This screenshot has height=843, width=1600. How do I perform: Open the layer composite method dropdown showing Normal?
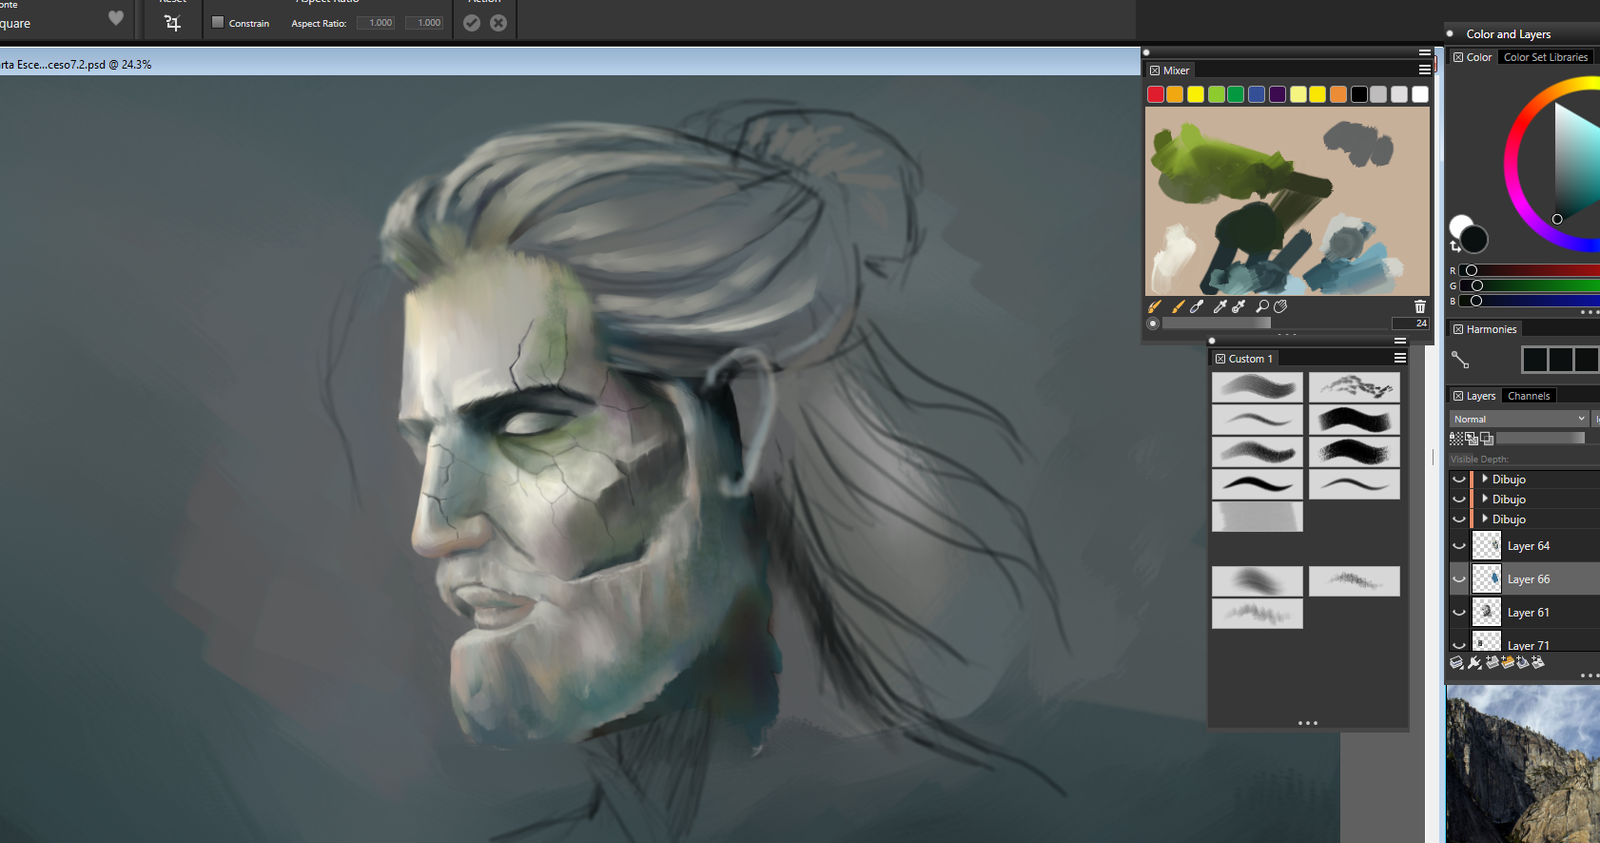click(x=1519, y=419)
